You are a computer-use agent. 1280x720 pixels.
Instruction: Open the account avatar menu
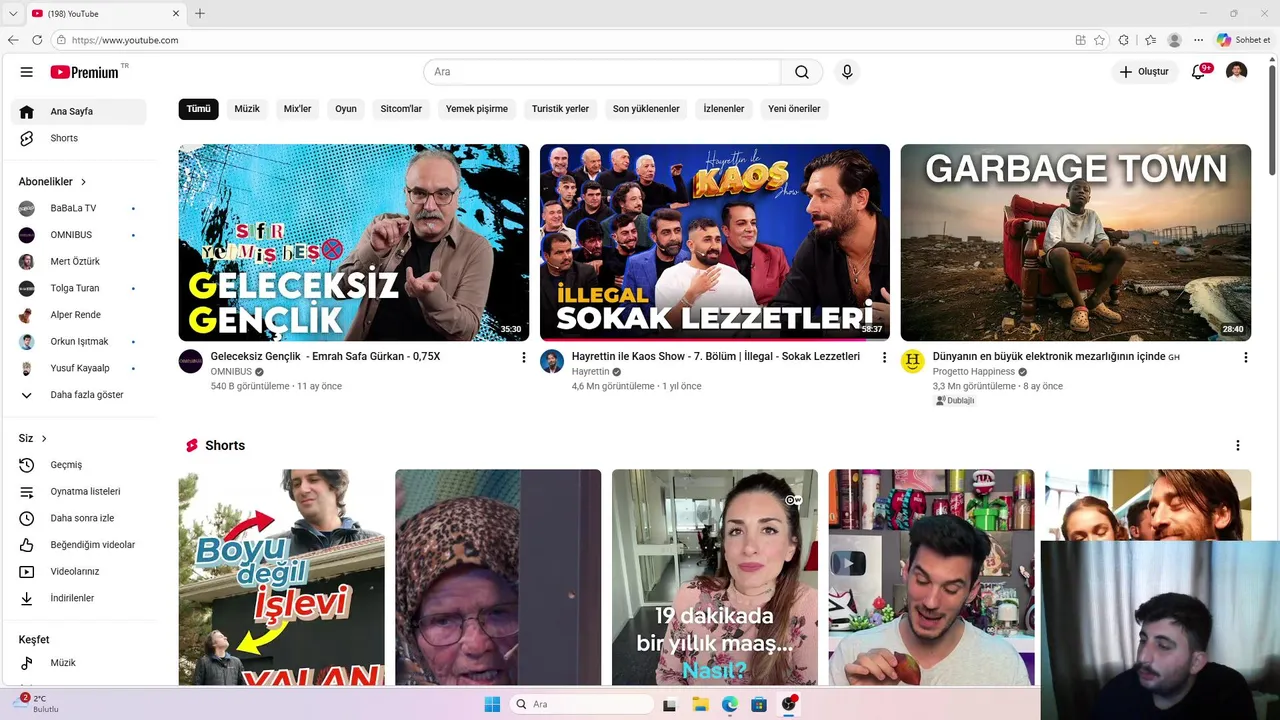tap(1237, 72)
